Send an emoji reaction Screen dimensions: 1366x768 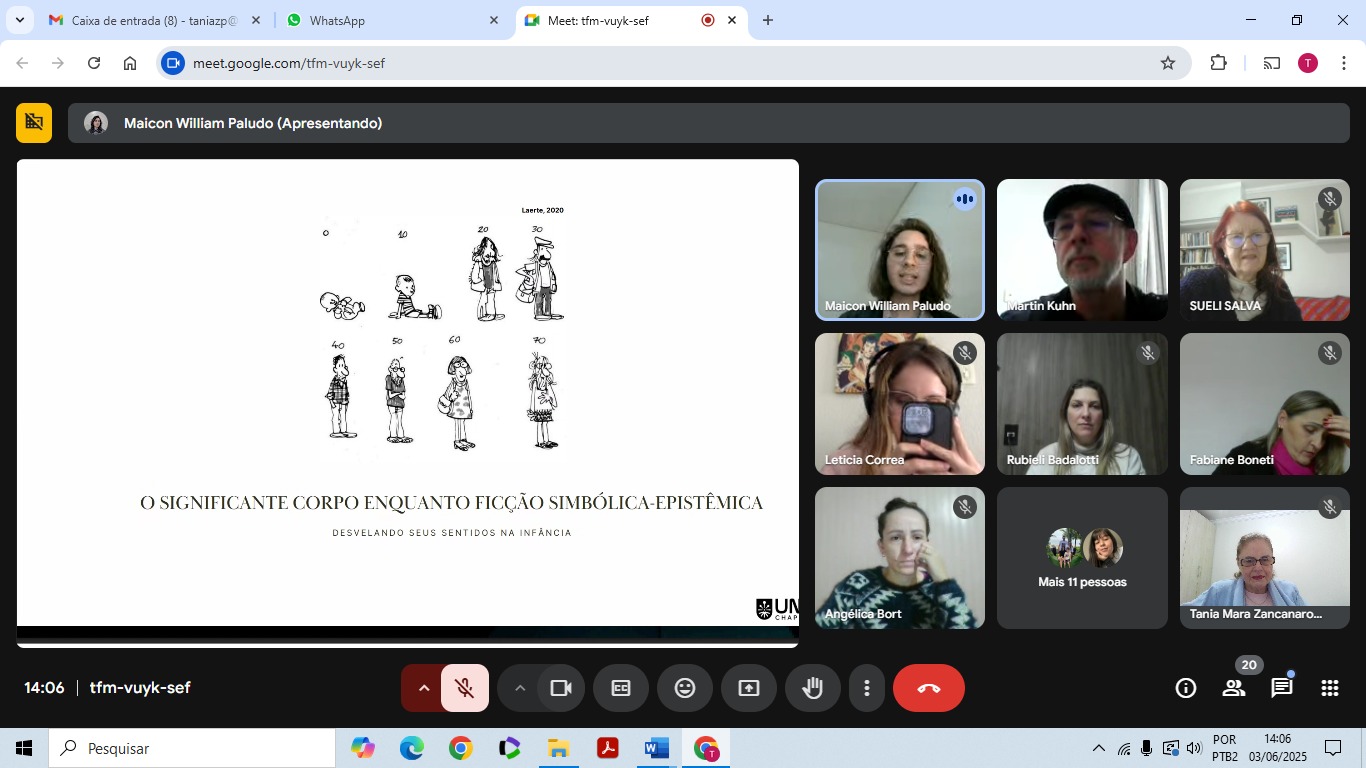[x=685, y=688]
